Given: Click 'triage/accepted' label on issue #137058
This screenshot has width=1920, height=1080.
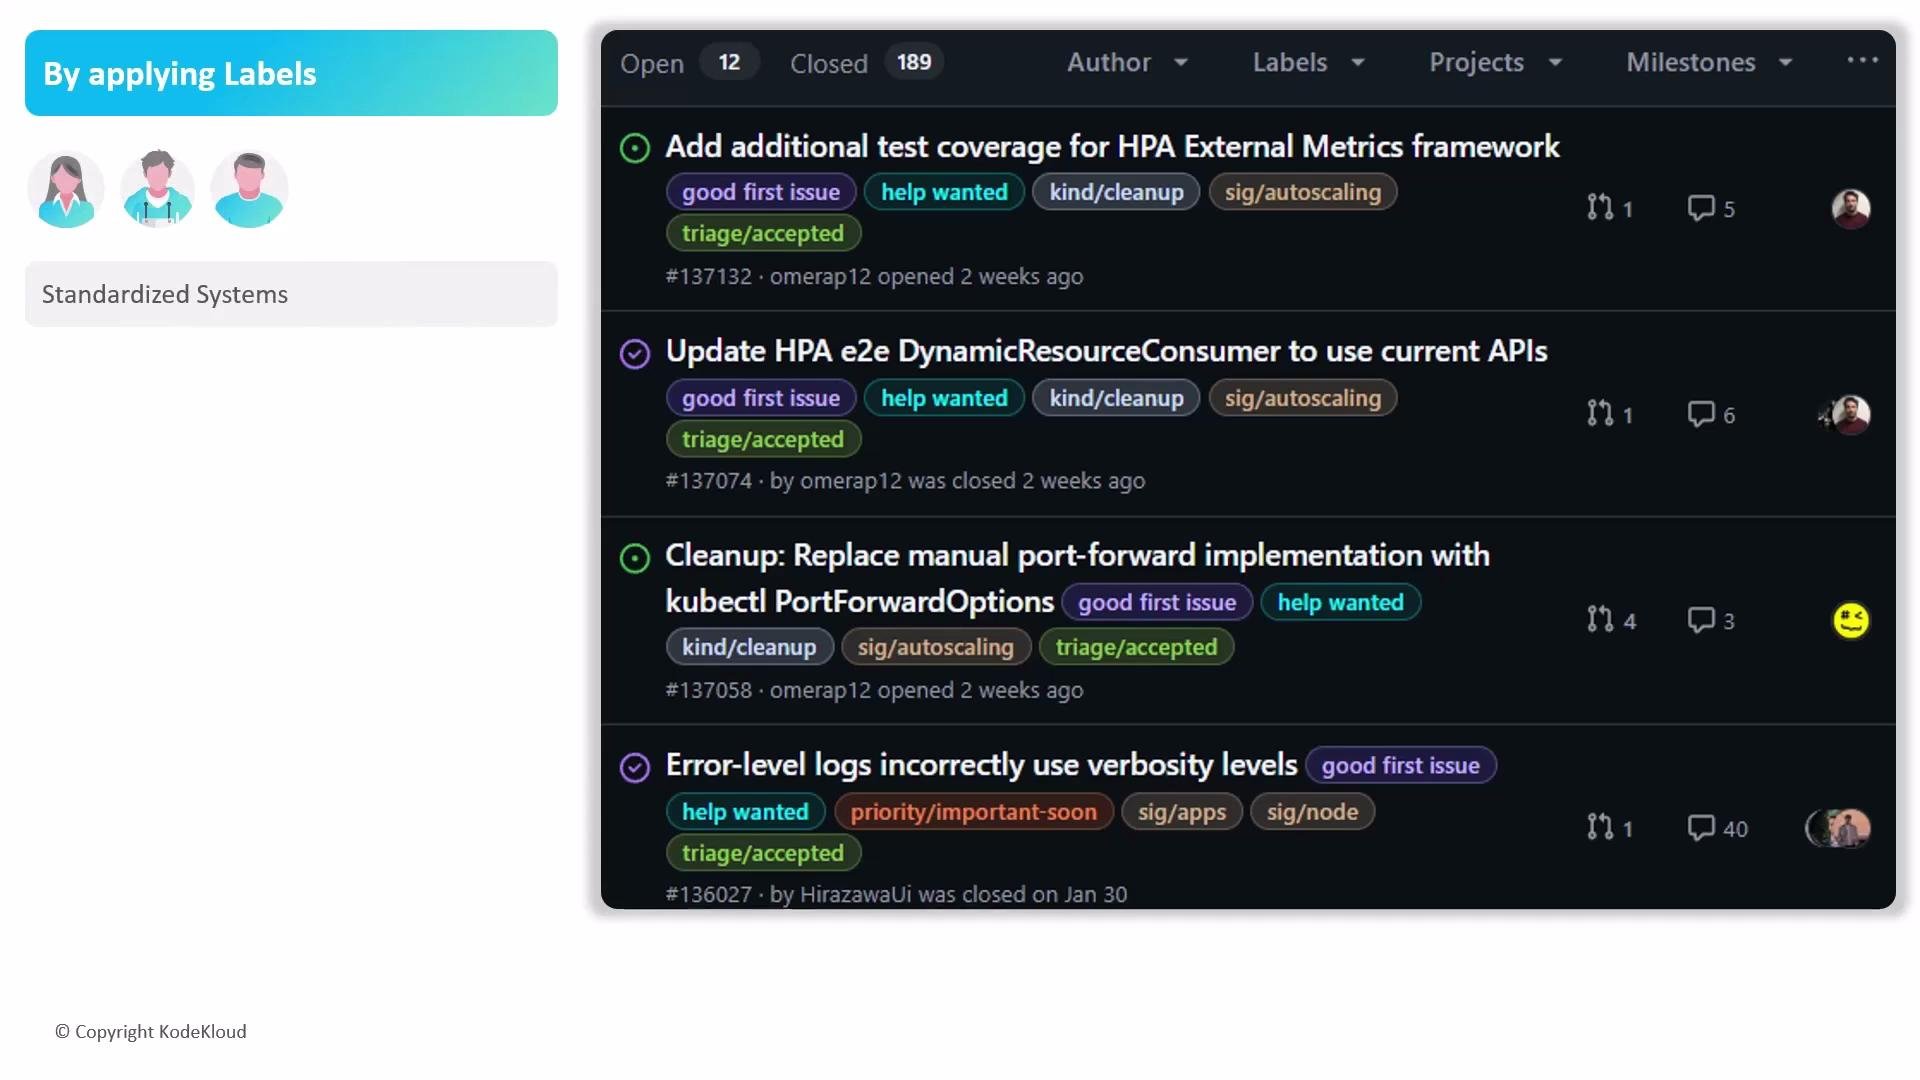Looking at the screenshot, I should tap(1136, 647).
